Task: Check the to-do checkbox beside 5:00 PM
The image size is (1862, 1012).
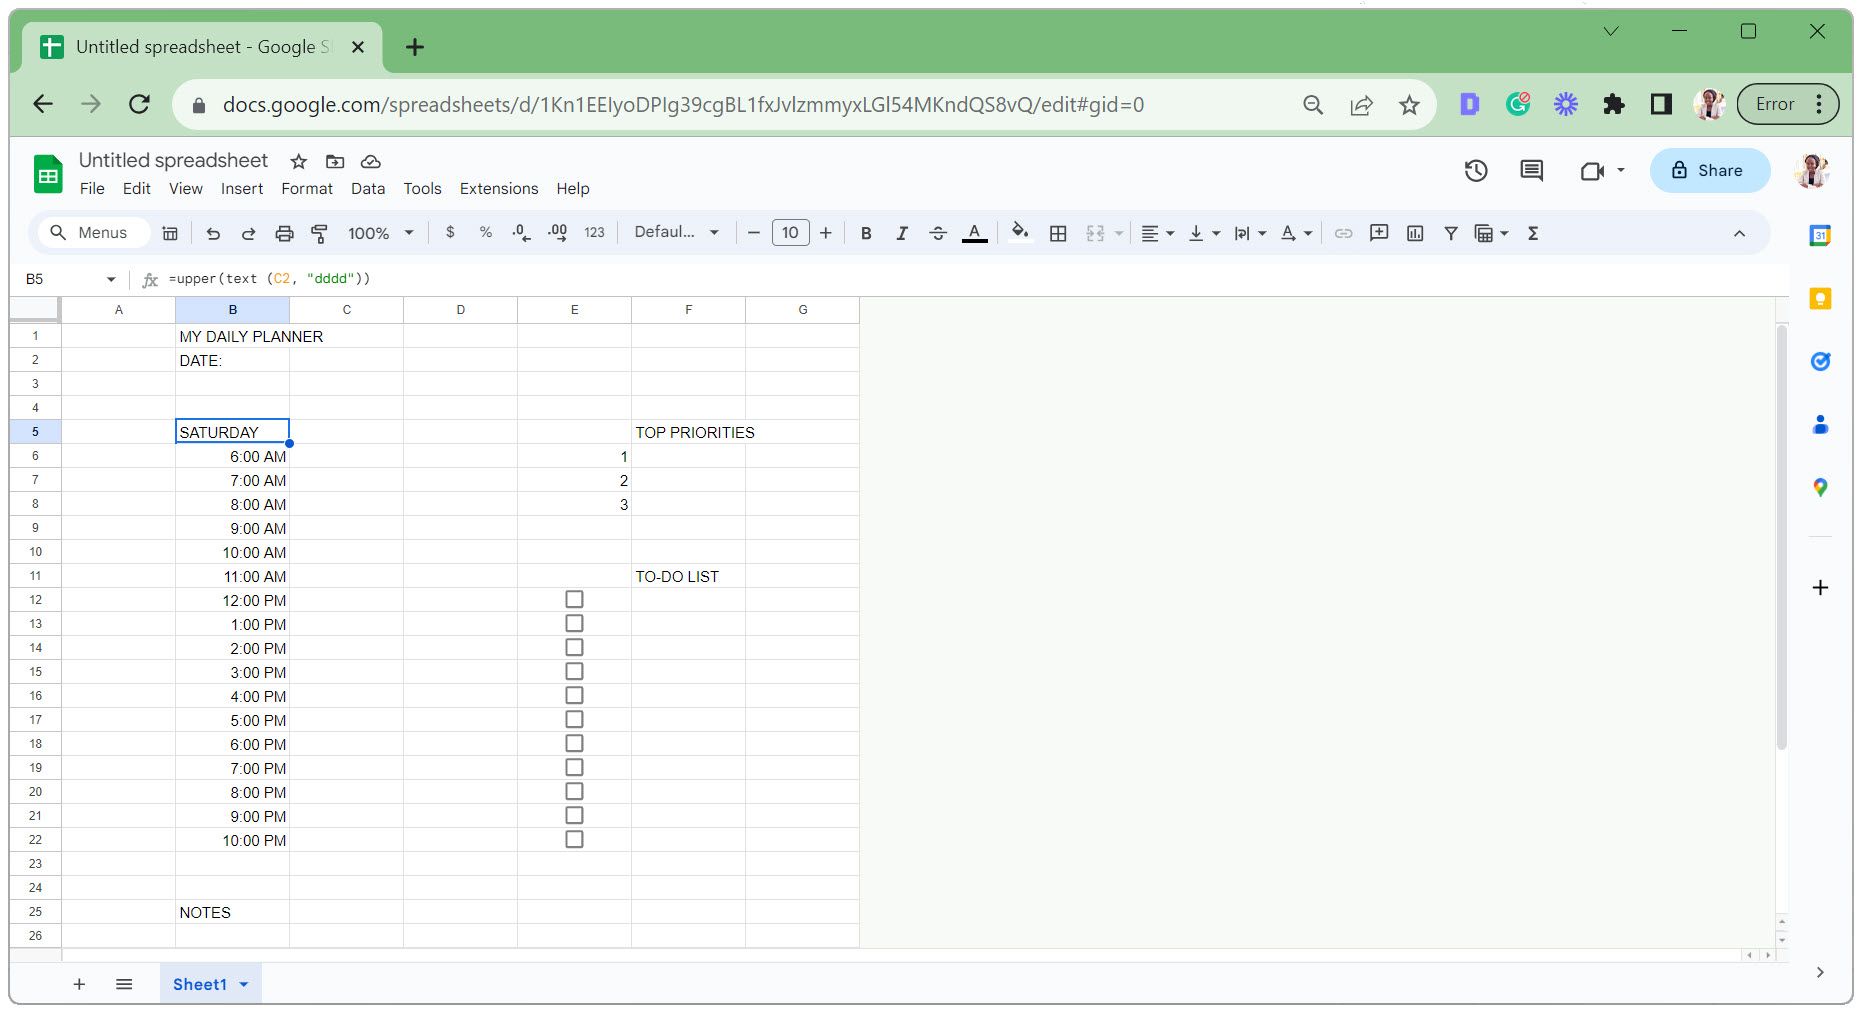Action: pyautogui.click(x=574, y=719)
